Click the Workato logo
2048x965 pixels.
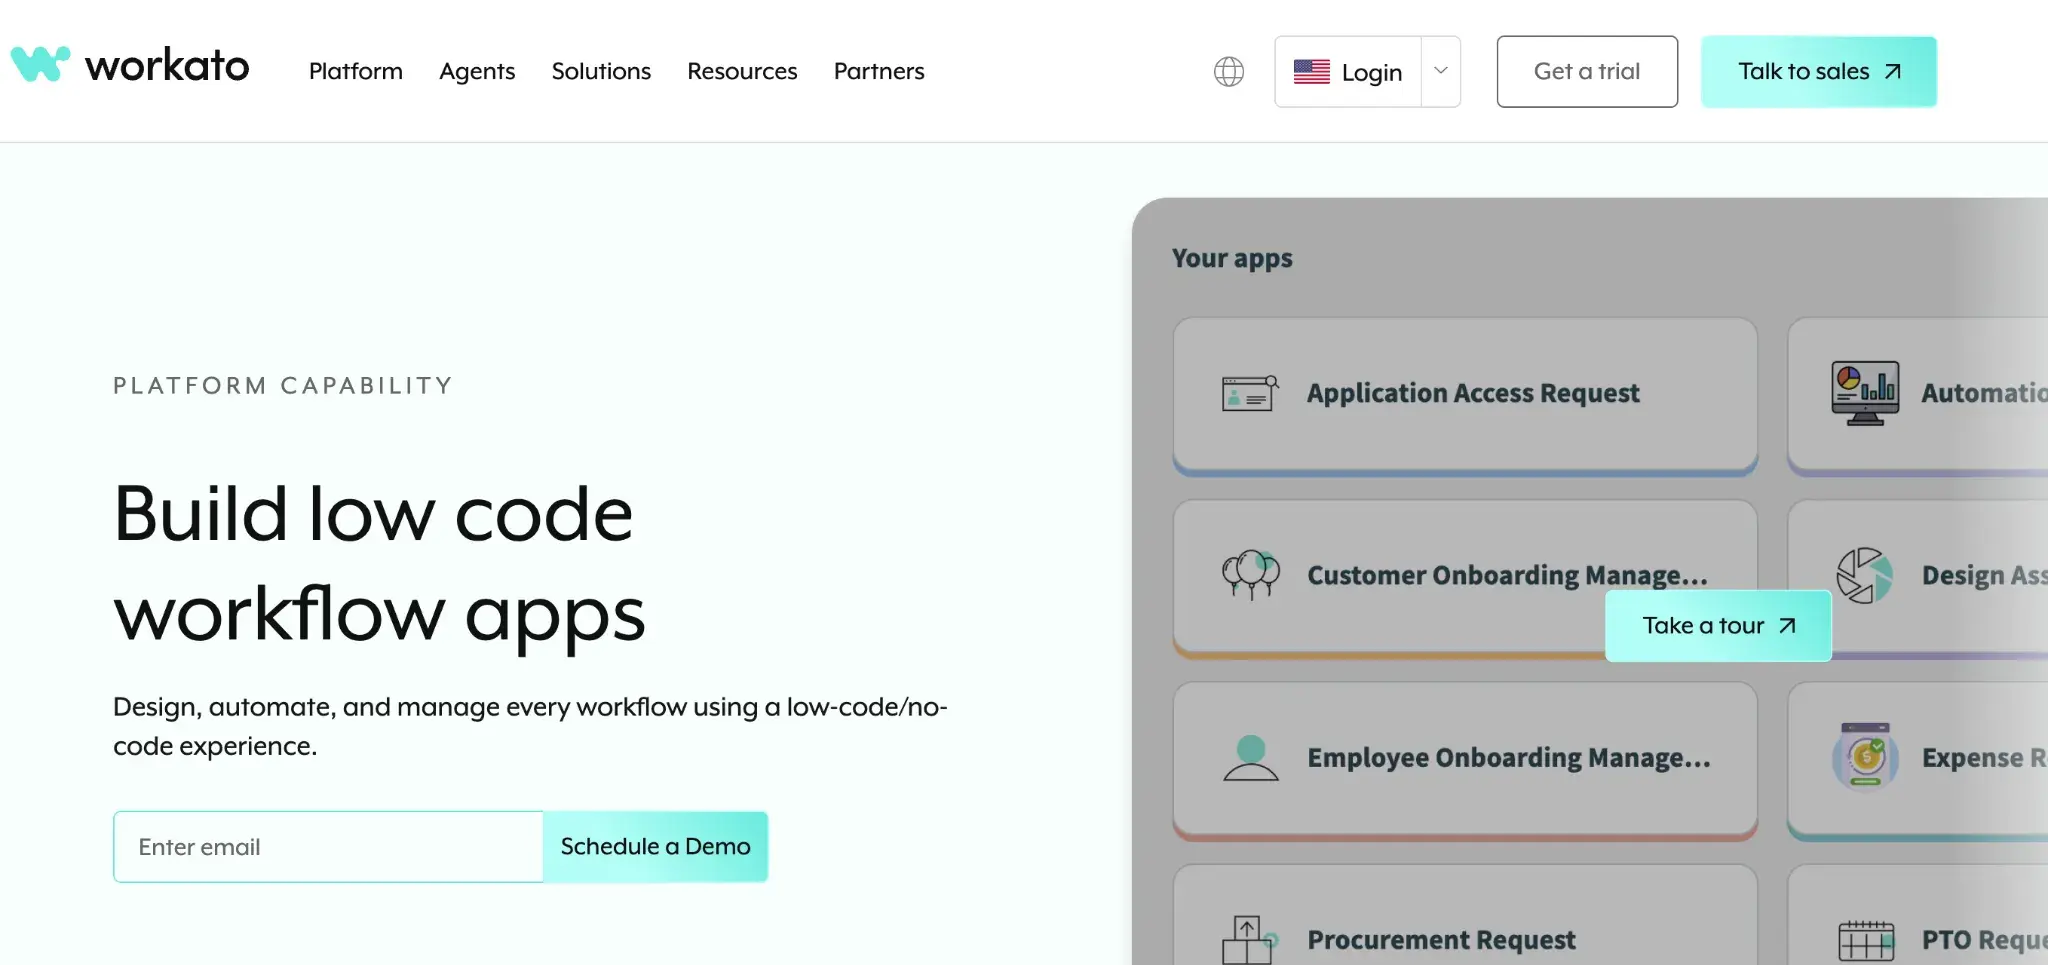pos(130,64)
